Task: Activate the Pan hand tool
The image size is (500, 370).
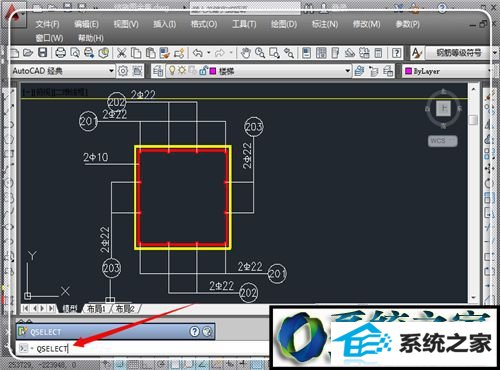Action: coord(246,53)
